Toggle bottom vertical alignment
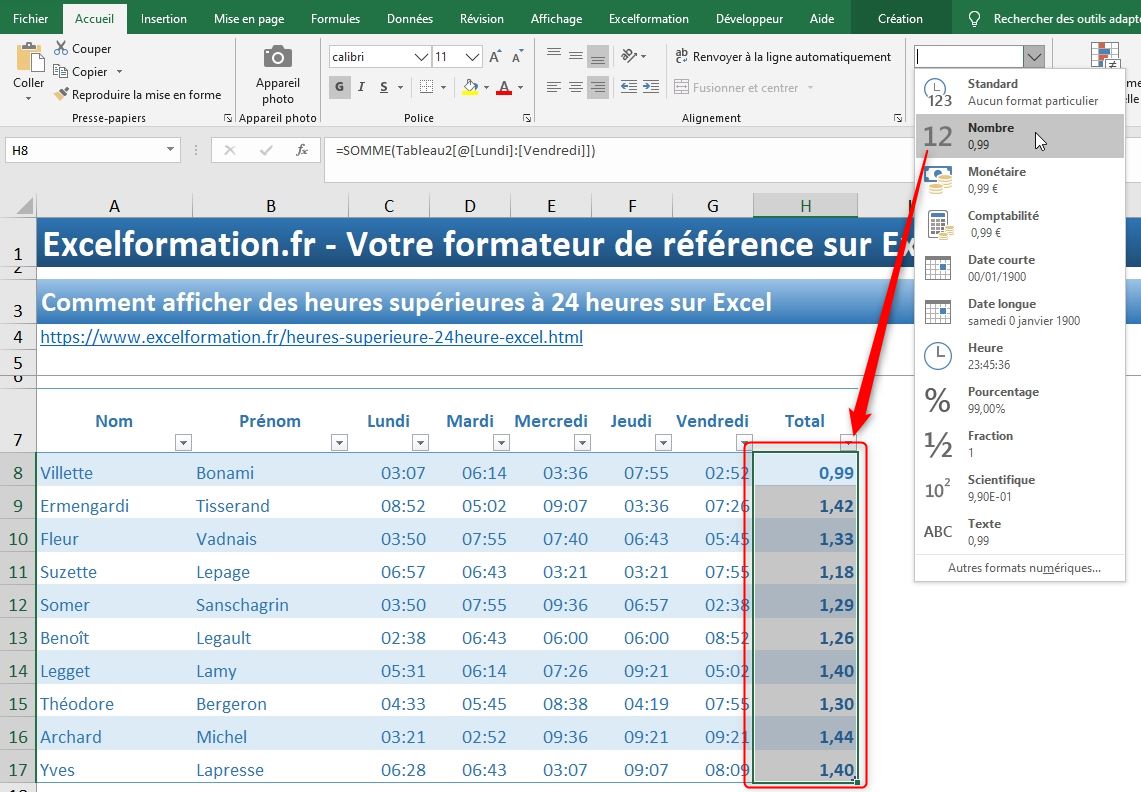Screen dimensions: 1141x792 click(597, 55)
